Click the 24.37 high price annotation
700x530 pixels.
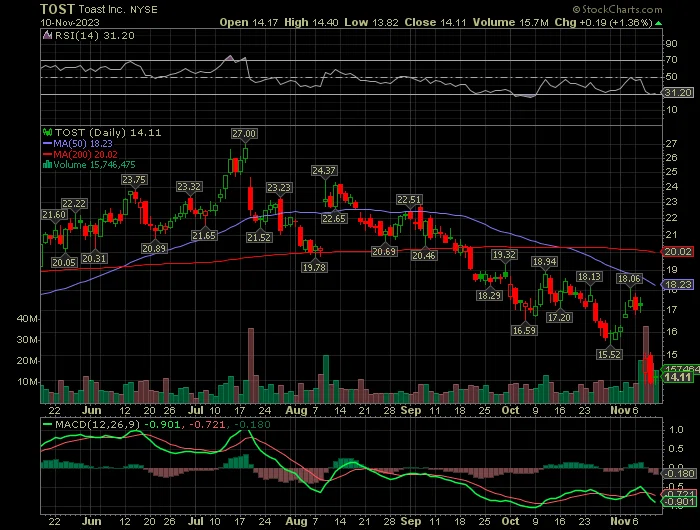pyautogui.click(x=324, y=171)
